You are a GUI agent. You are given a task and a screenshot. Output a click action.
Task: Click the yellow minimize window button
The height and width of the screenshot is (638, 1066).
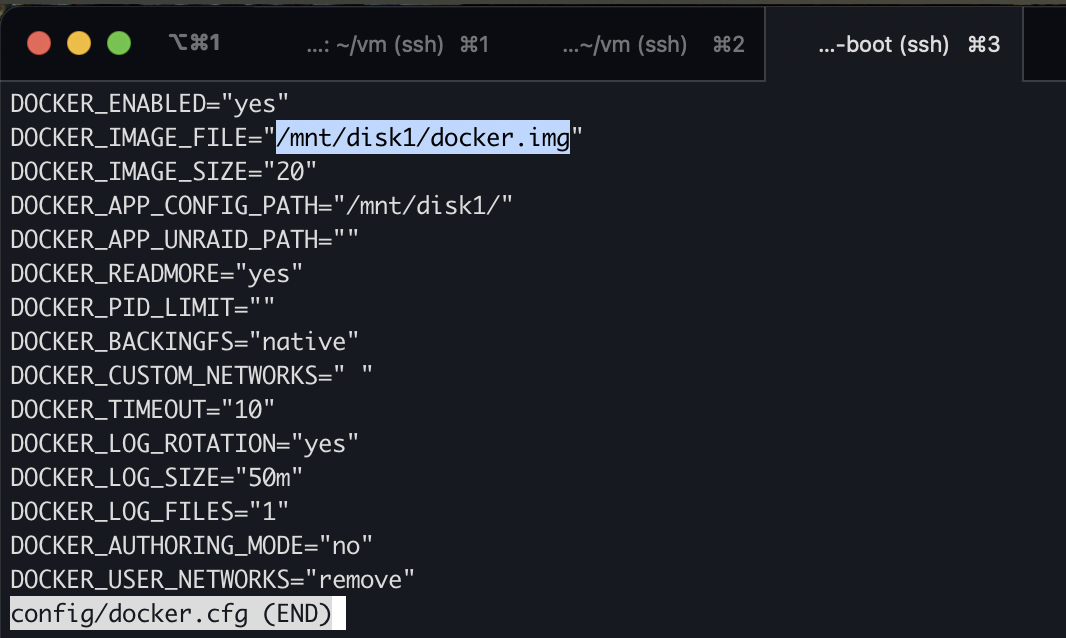click(x=79, y=44)
